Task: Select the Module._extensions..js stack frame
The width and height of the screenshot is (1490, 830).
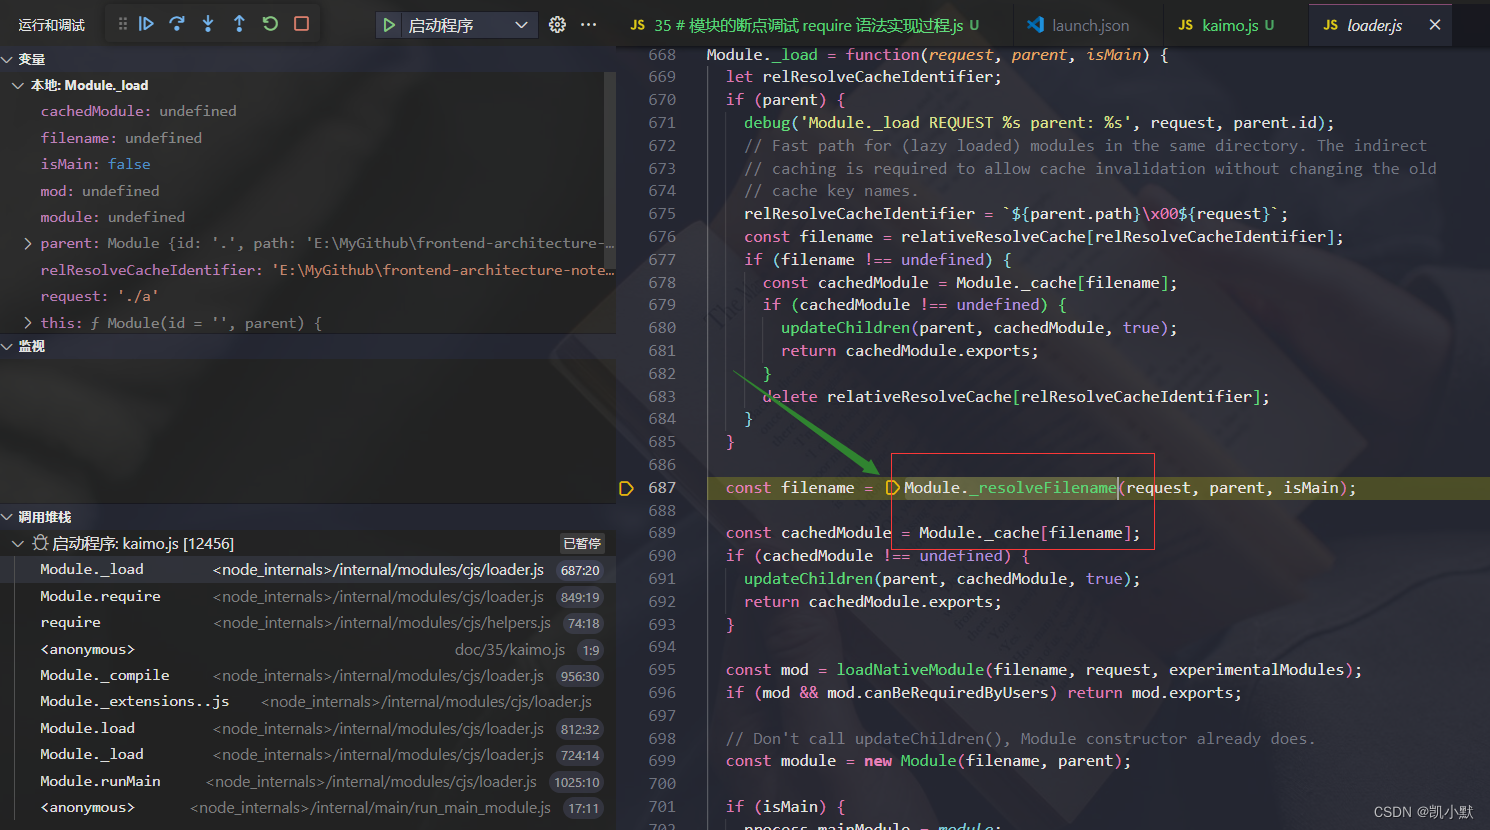Action: tap(308, 702)
